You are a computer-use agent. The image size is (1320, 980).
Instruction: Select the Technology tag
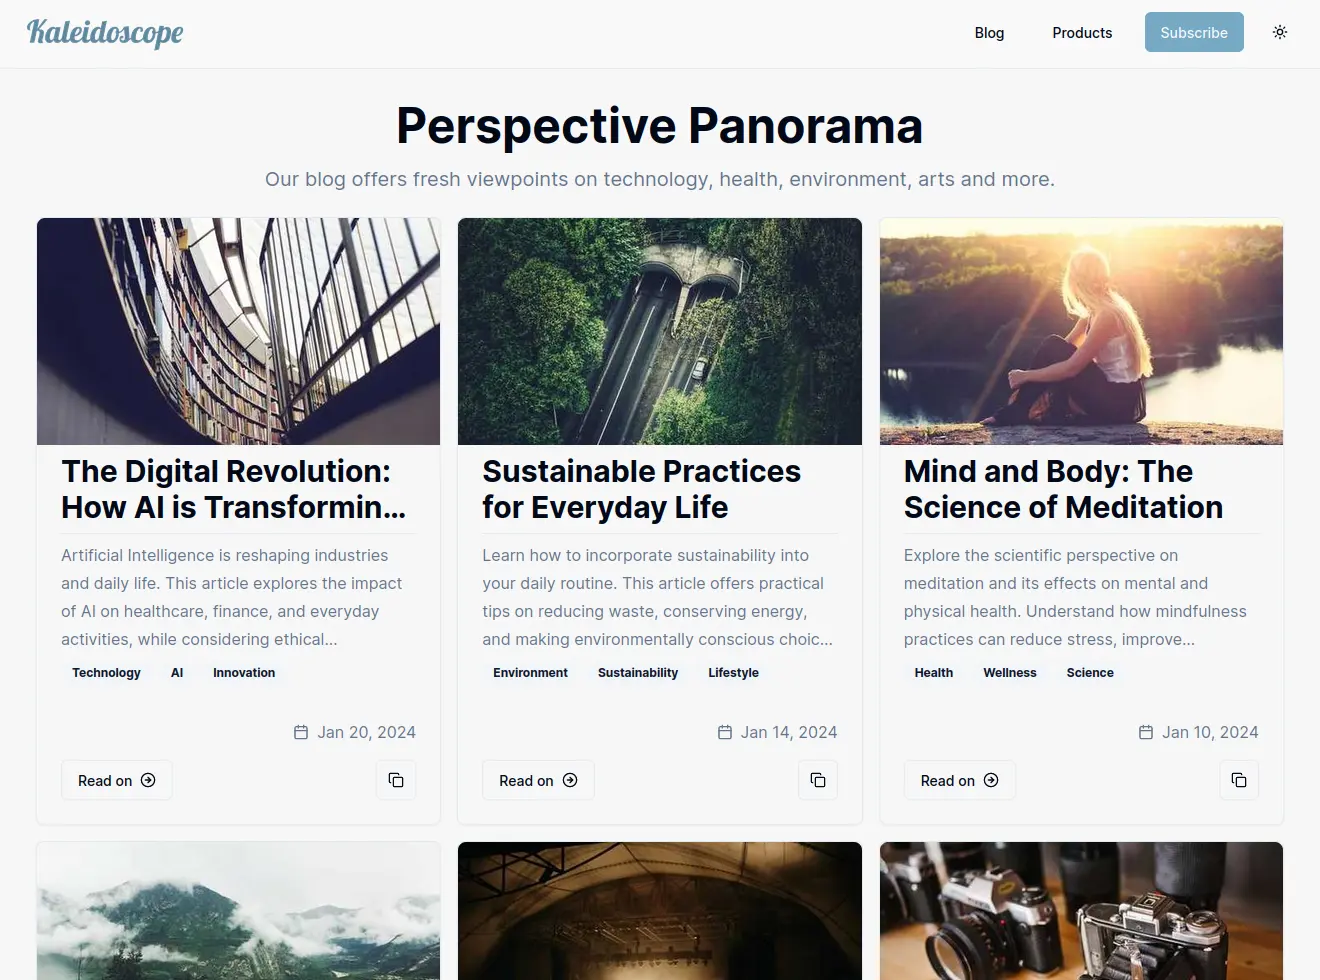106,673
